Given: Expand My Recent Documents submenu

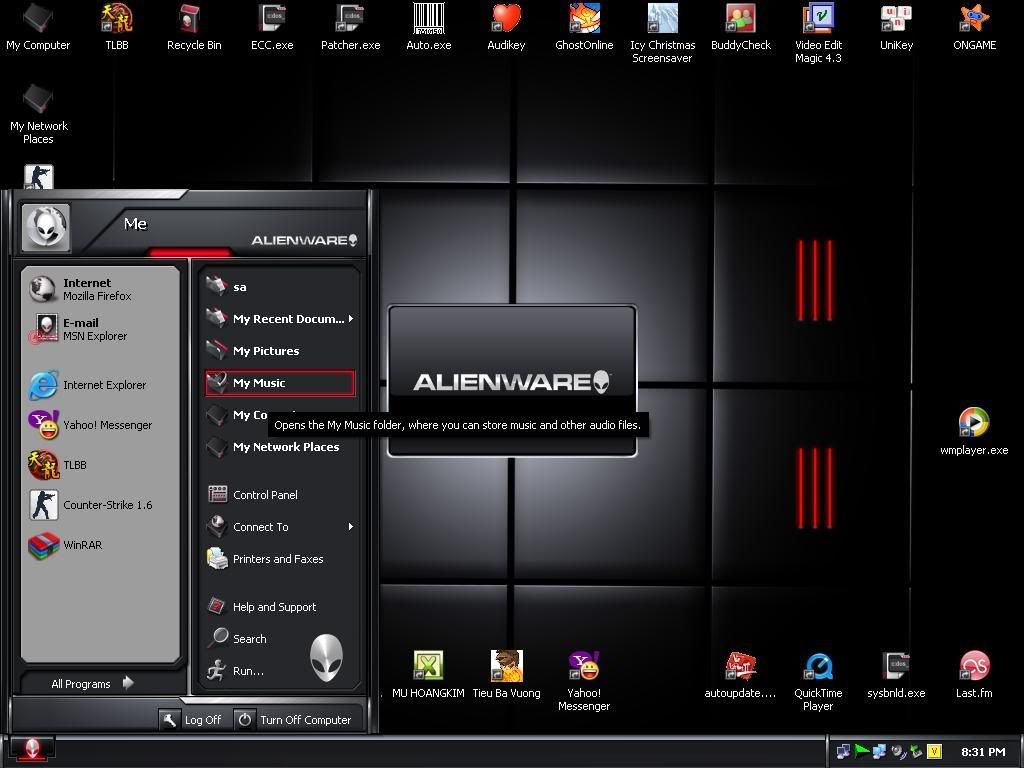Looking at the screenshot, I should (x=280, y=319).
